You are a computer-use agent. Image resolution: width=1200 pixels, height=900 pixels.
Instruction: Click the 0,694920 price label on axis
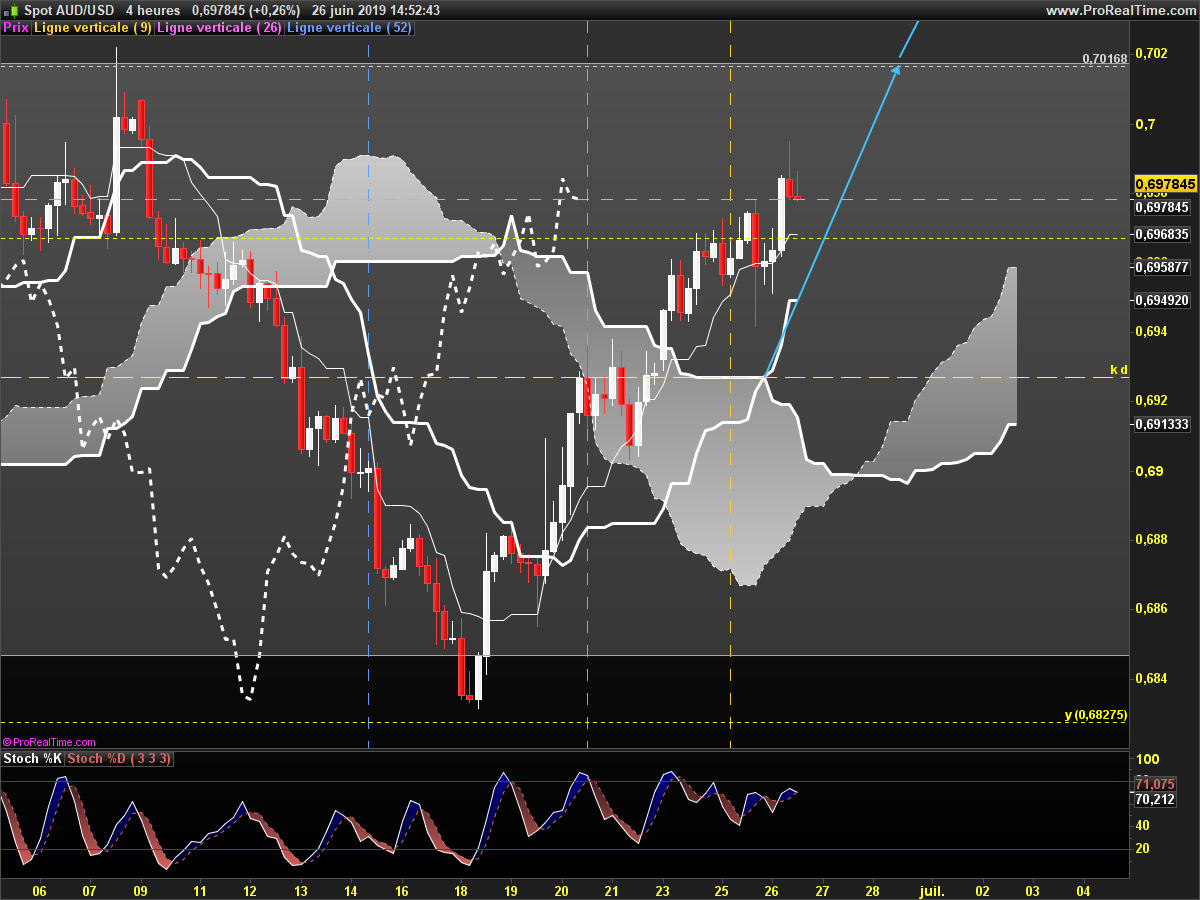1162,300
